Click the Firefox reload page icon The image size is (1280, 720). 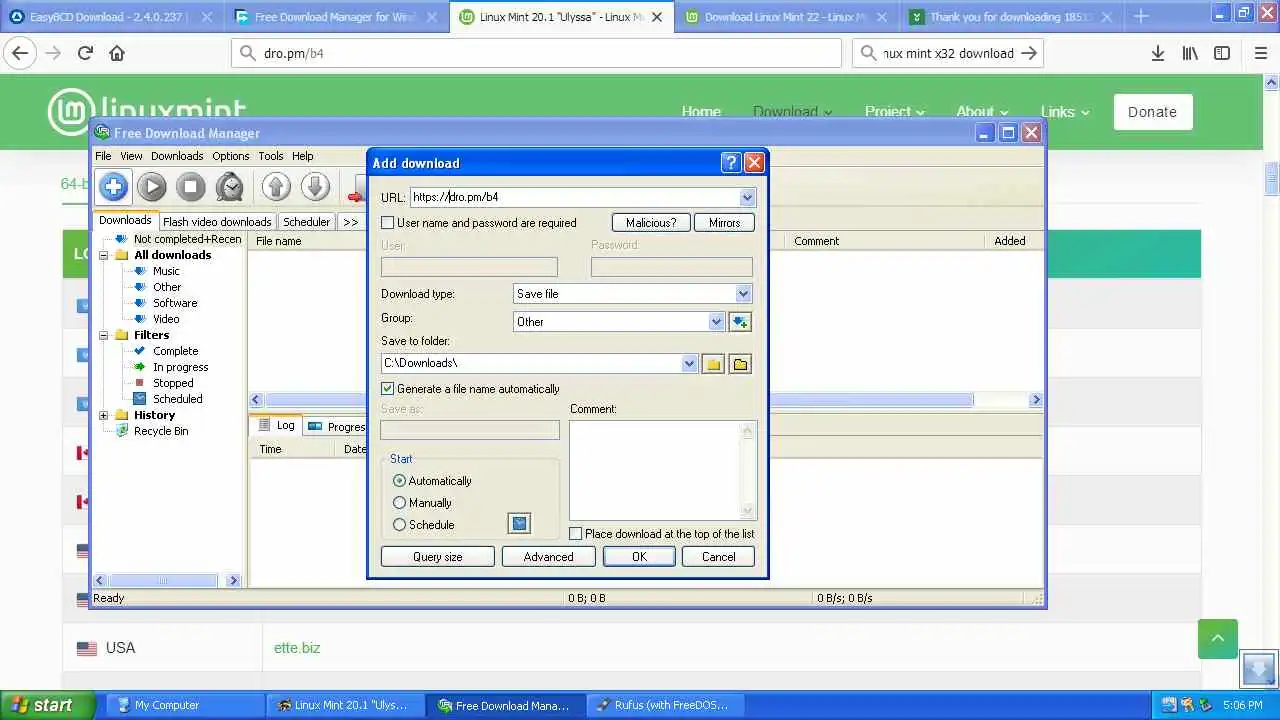[86, 54]
